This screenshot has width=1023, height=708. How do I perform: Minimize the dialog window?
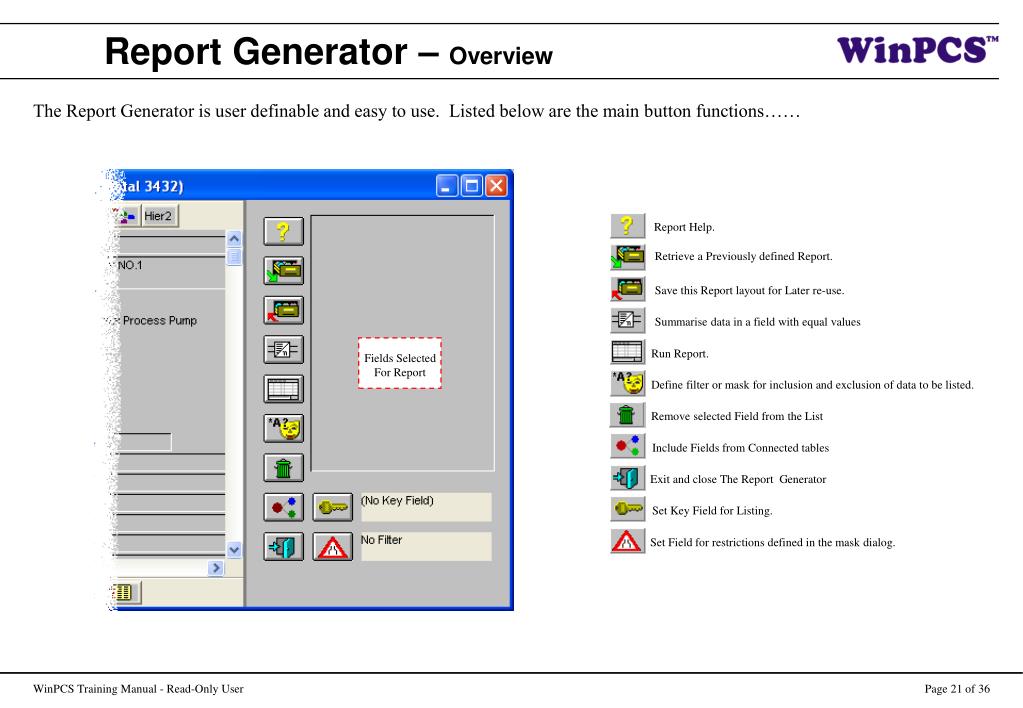click(447, 186)
